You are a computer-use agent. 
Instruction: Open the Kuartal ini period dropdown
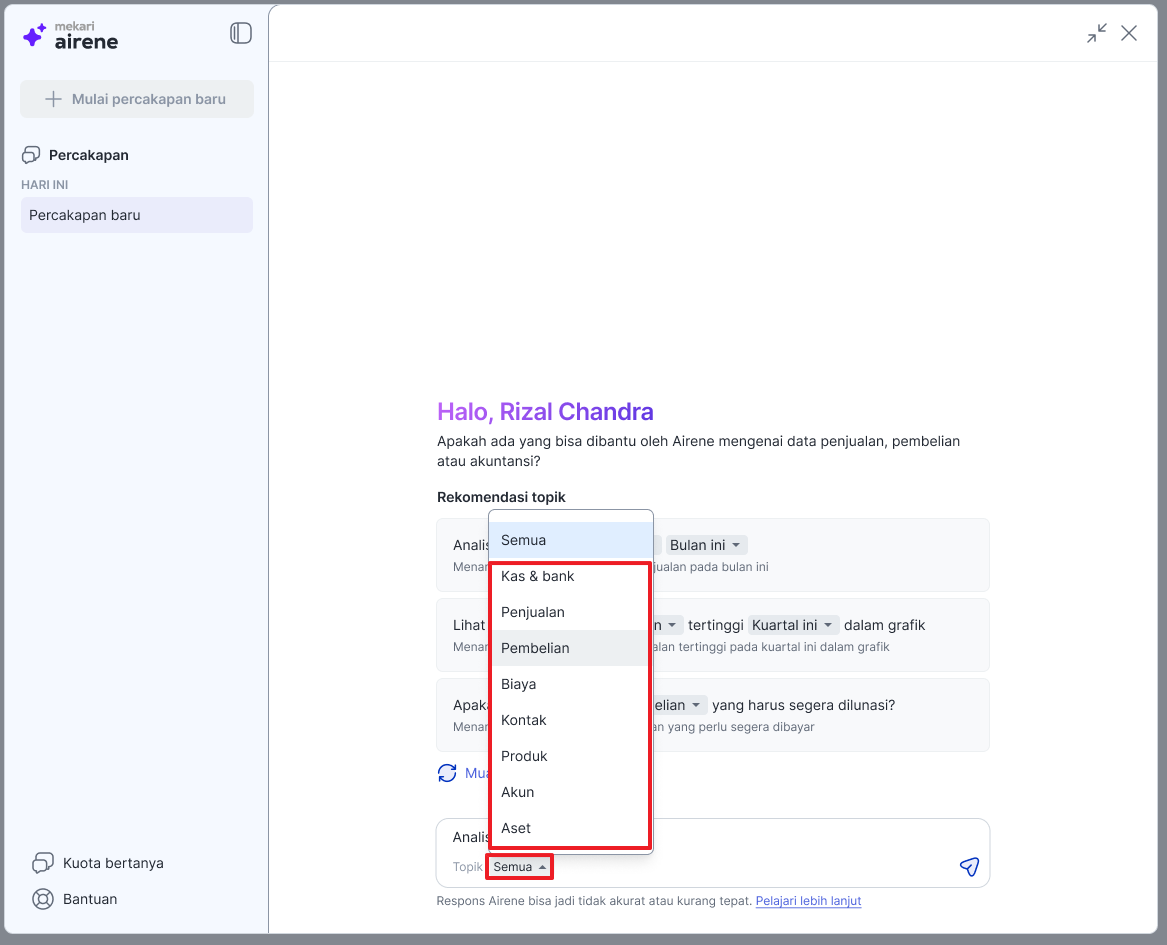pyautogui.click(x=793, y=625)
